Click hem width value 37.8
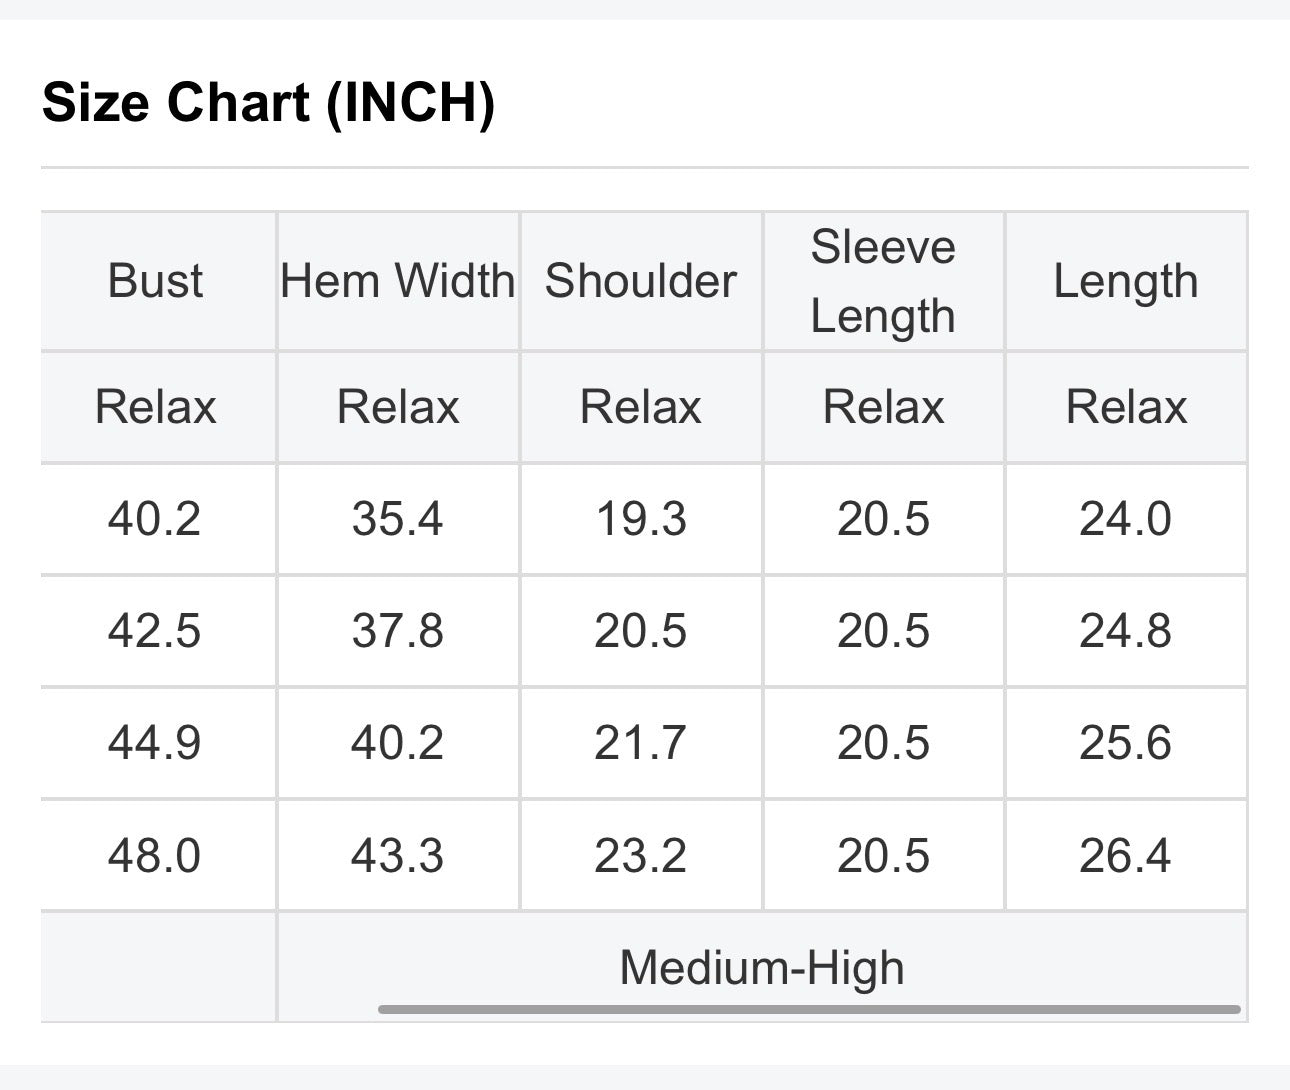The height and width of the screenshot is (1090, 1290). coord(398,631)
